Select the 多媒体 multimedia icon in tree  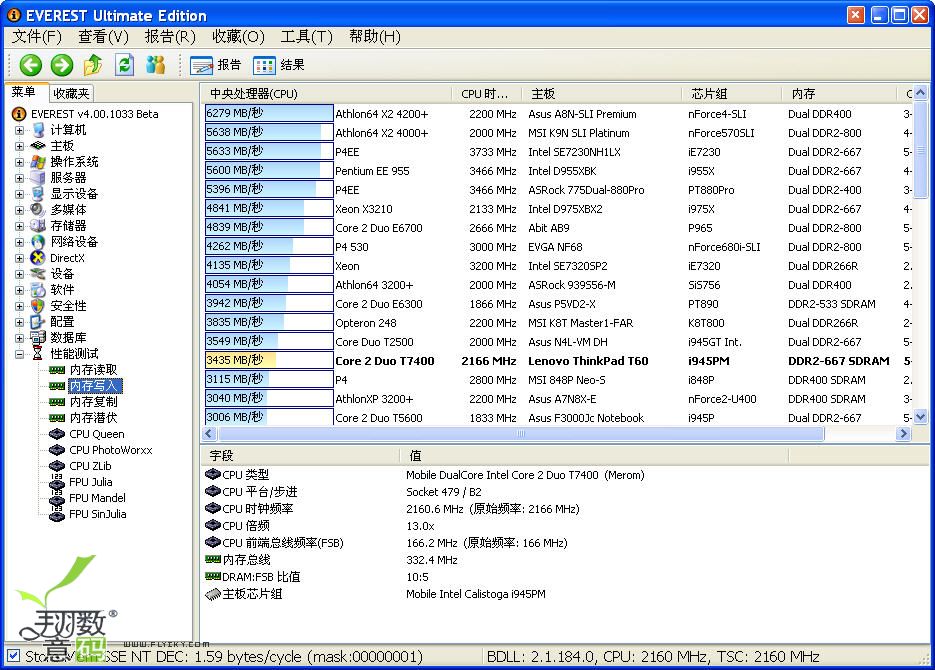[38, 210]
